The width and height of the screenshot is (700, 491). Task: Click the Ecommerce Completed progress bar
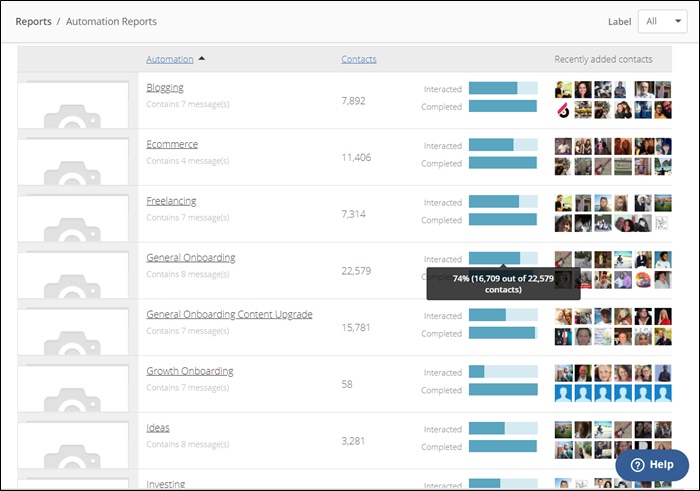tap(503, 162)
